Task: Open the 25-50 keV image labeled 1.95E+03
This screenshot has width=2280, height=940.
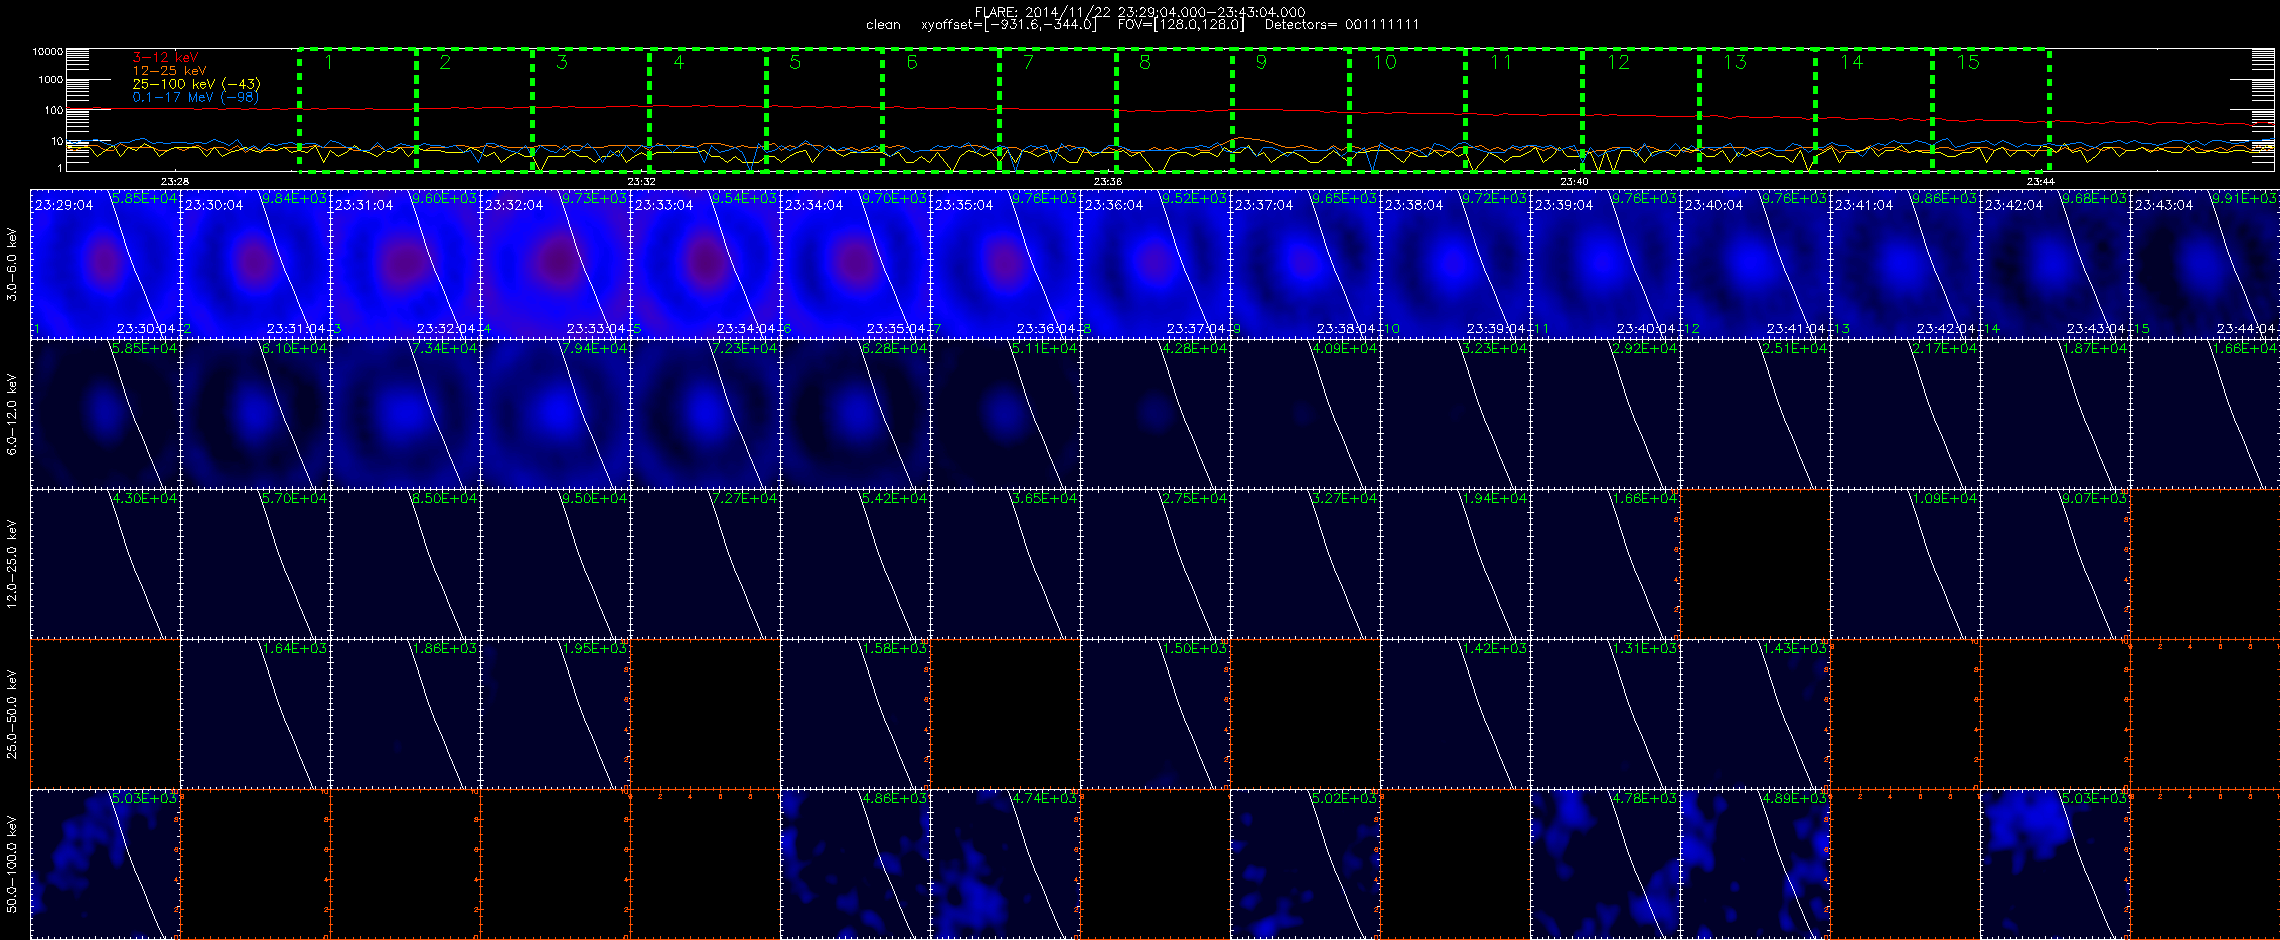Action: tap(555, 714)
